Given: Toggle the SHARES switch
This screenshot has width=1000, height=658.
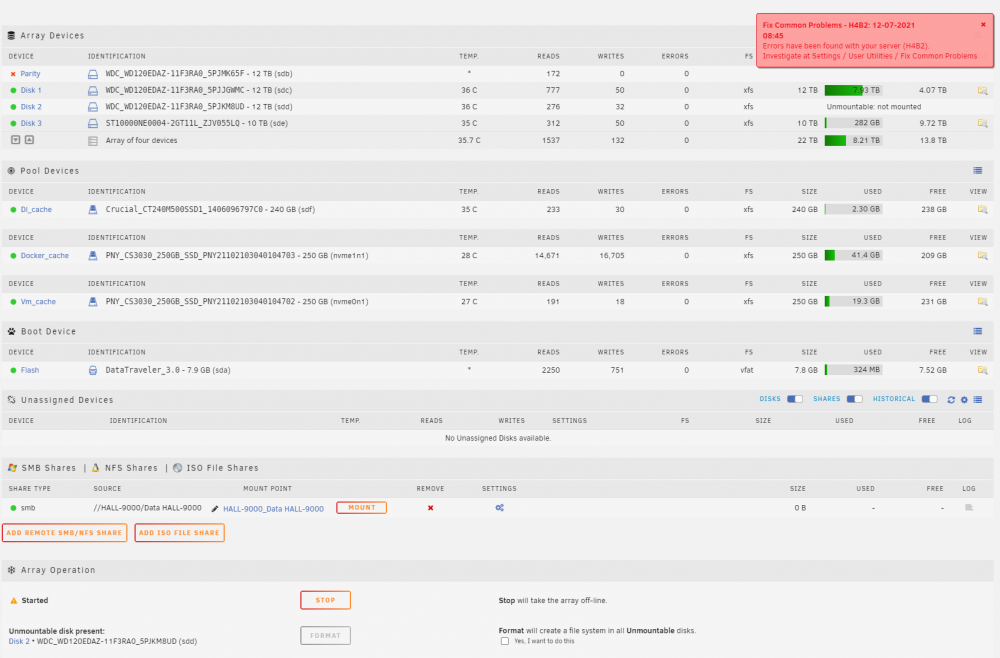Looking at the screenshot, I should [x=855, y=399].
